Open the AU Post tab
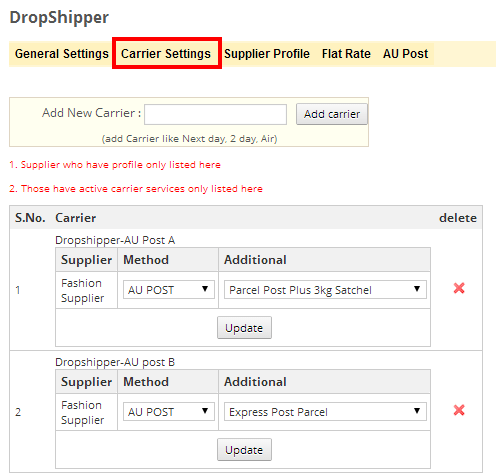Viewport: 496px width, 473px height. tap(405, 54)
